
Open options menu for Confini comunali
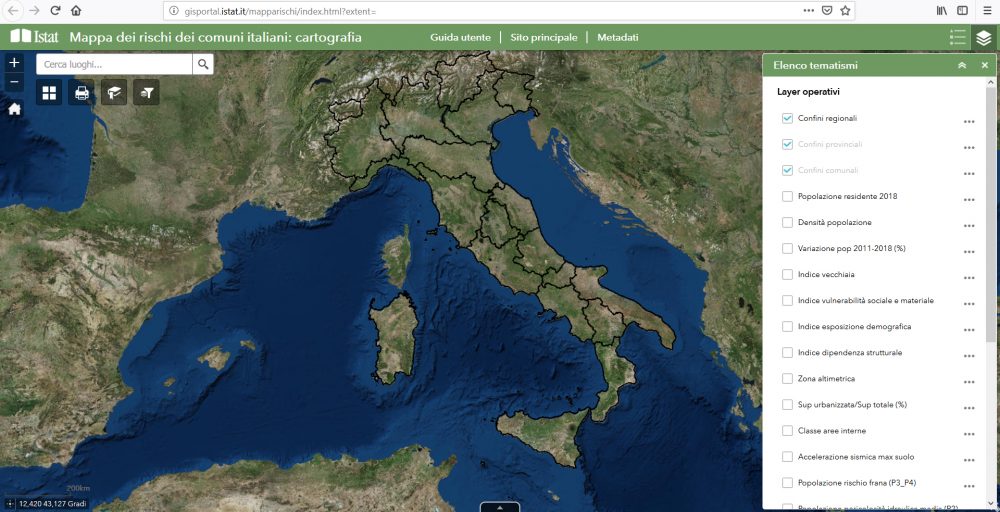pyautogui.click(x=969, y=174)
